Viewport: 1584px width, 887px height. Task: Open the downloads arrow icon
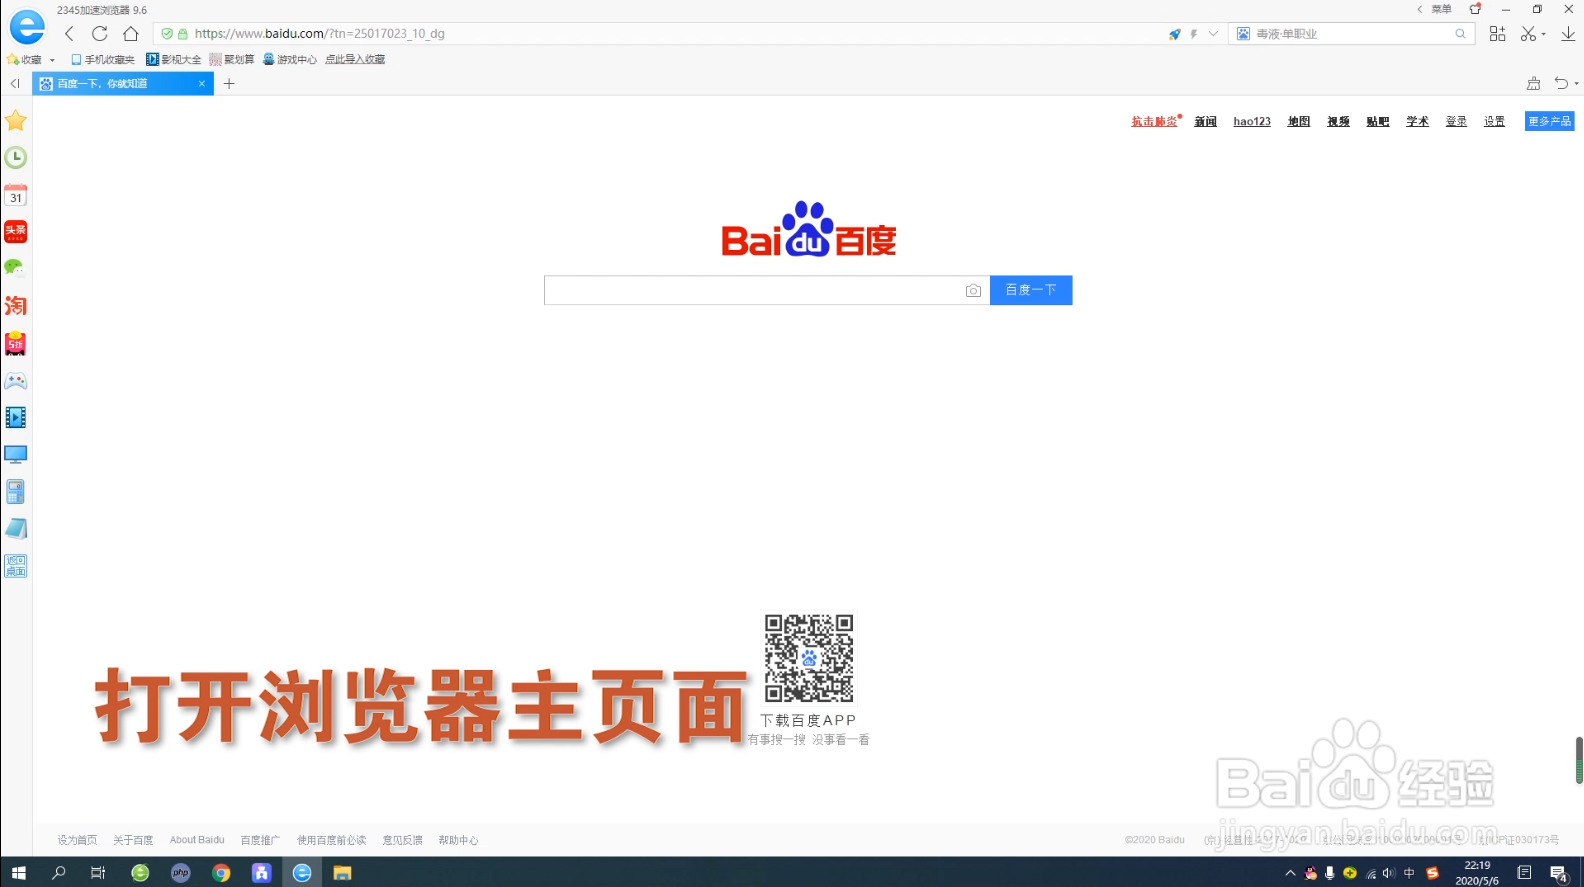(x=1568, y=34)
